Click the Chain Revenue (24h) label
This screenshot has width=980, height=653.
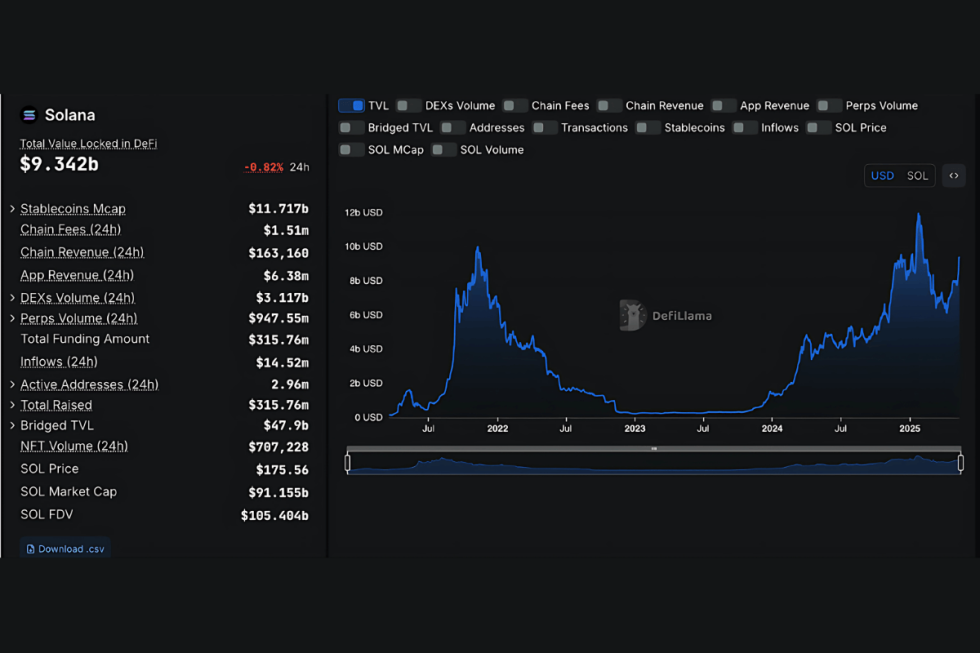coord(82,252)
